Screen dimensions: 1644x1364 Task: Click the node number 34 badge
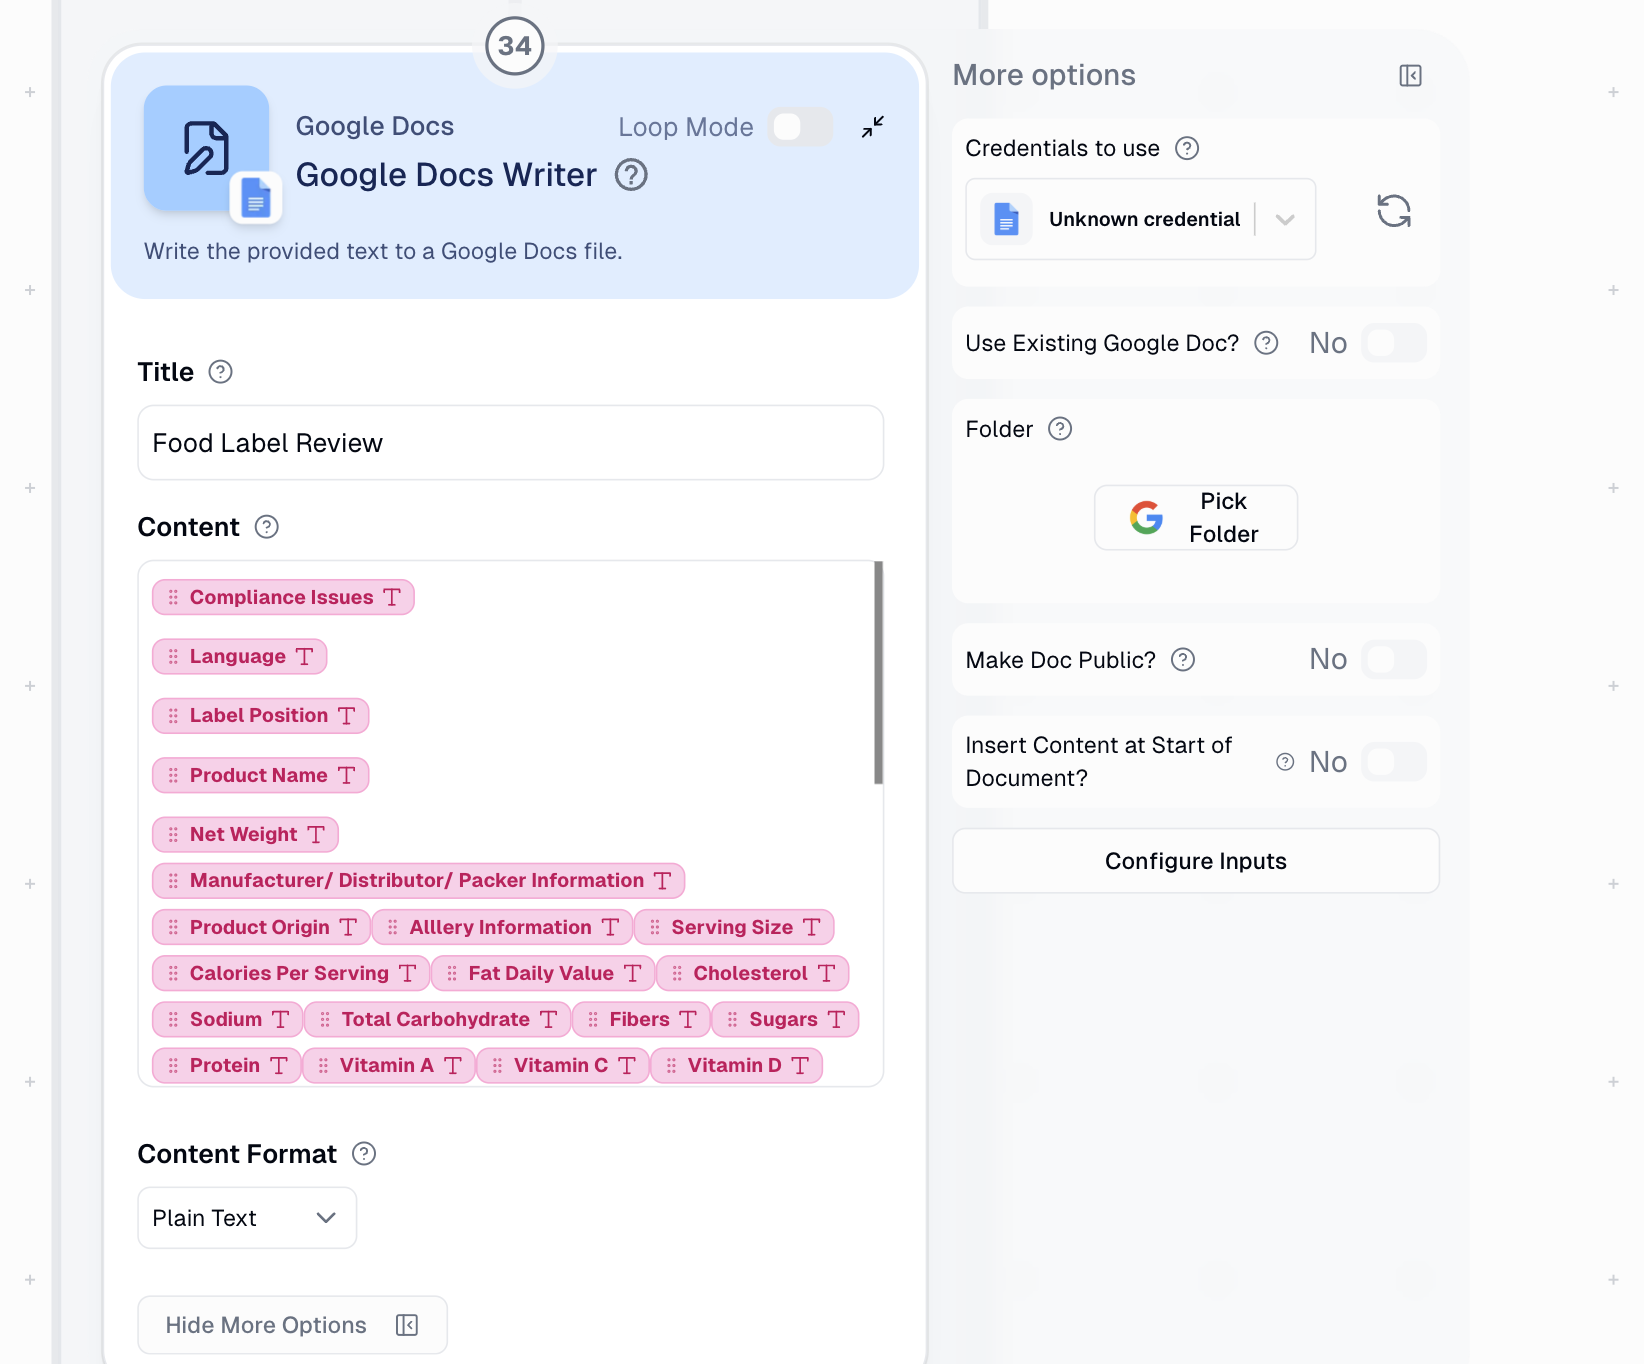(x=515, y=46)
